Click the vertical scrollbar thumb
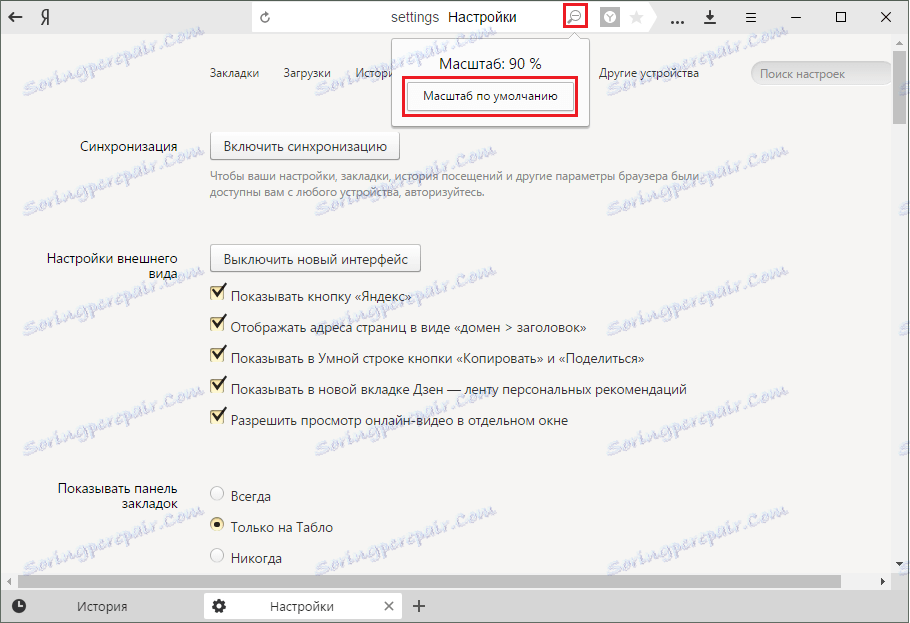The height and width of the screenshot is (623, 910). [899, 87]
